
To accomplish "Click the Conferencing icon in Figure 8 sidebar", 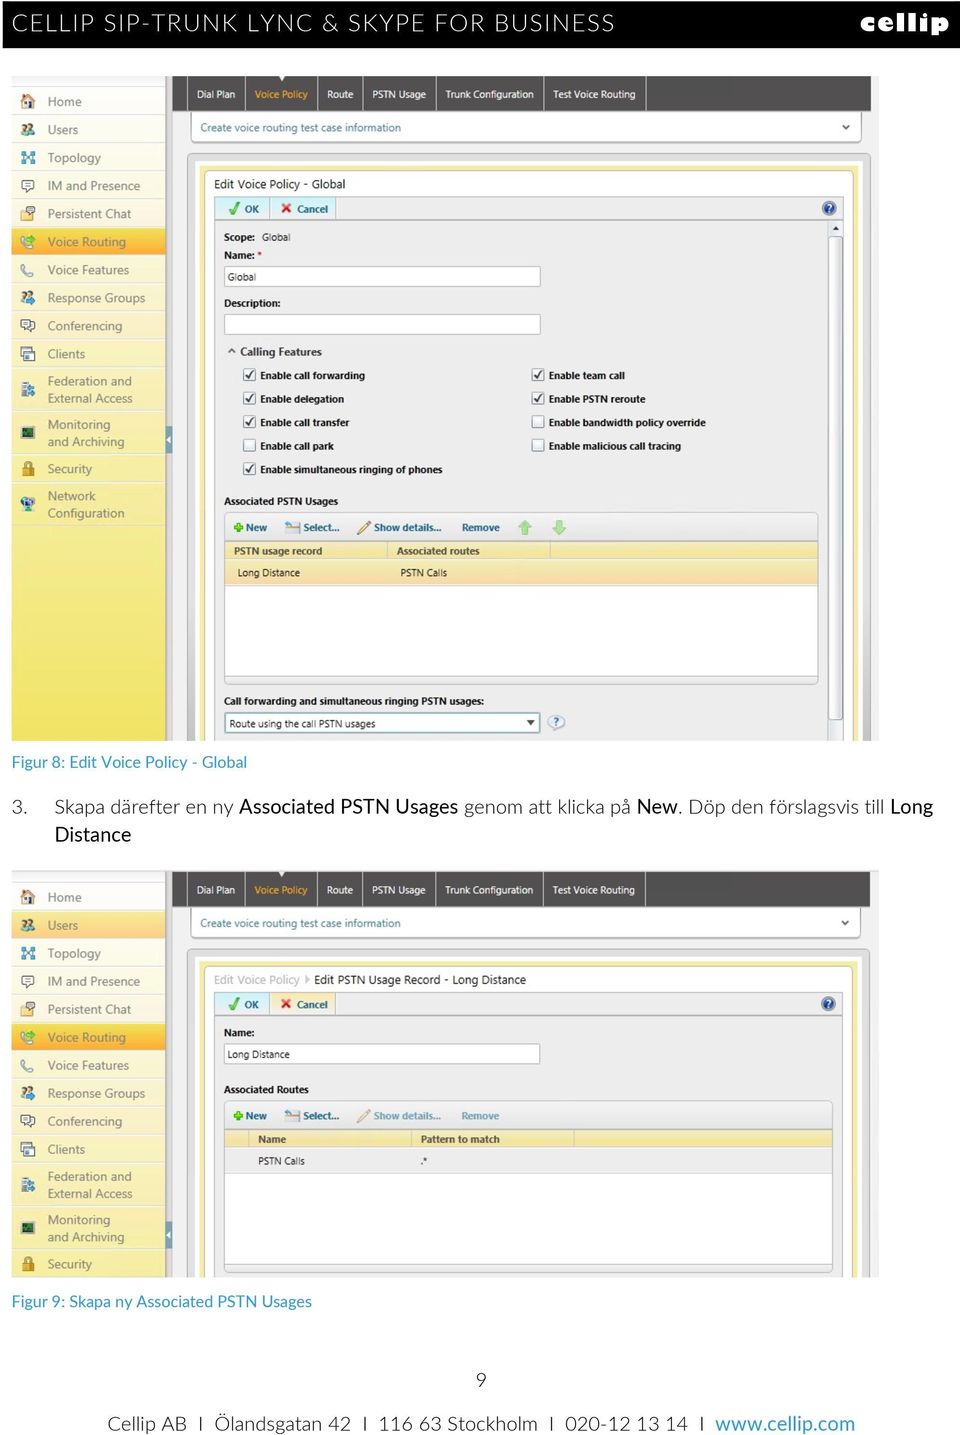I will tap(28, 326).
